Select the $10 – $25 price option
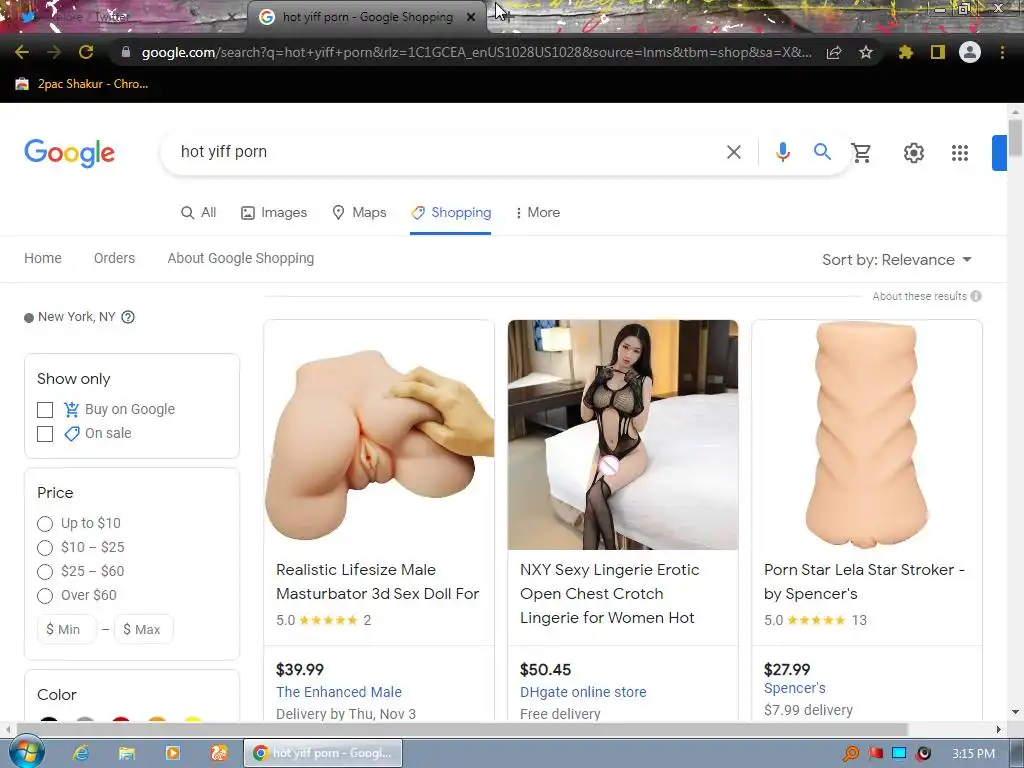Image resolution: width=1024 pixels, height=768 pixels. coord(45,548)
